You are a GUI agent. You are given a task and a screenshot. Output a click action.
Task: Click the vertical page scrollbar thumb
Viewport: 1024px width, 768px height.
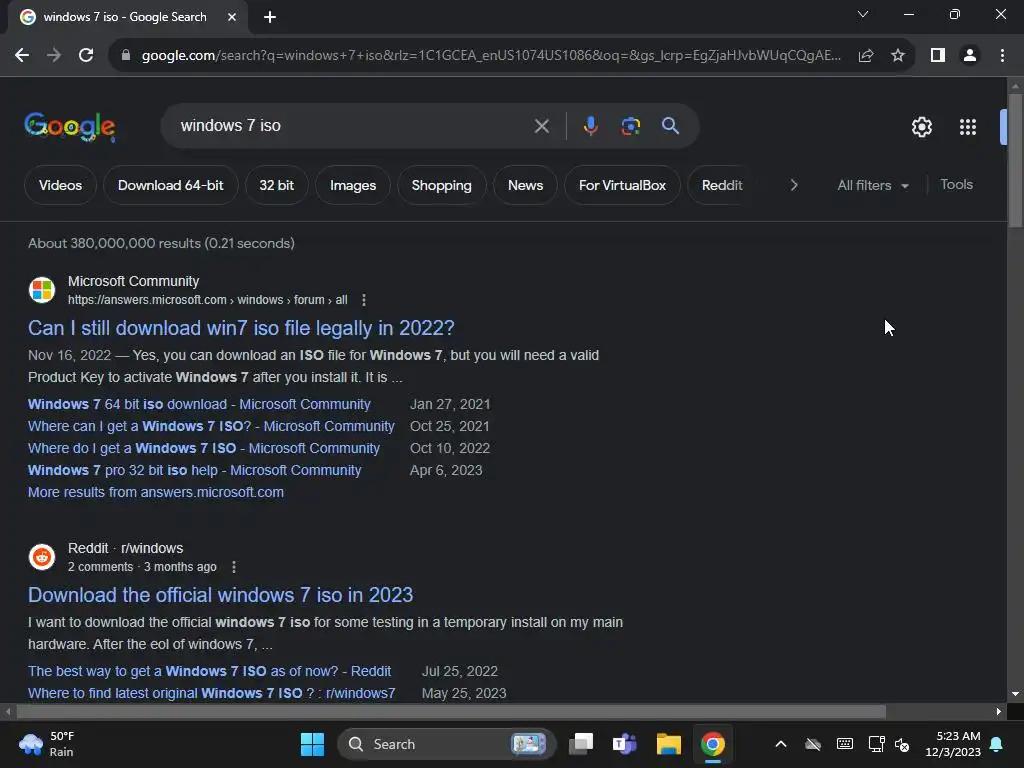click(1014, 160)
